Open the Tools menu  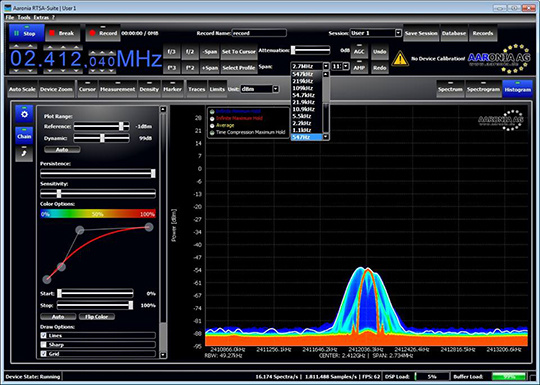24,17
